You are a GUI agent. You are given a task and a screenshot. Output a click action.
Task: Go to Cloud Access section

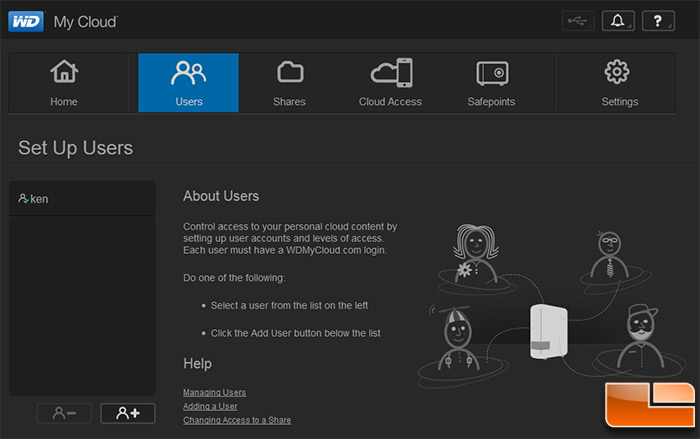tap(390, 83)
